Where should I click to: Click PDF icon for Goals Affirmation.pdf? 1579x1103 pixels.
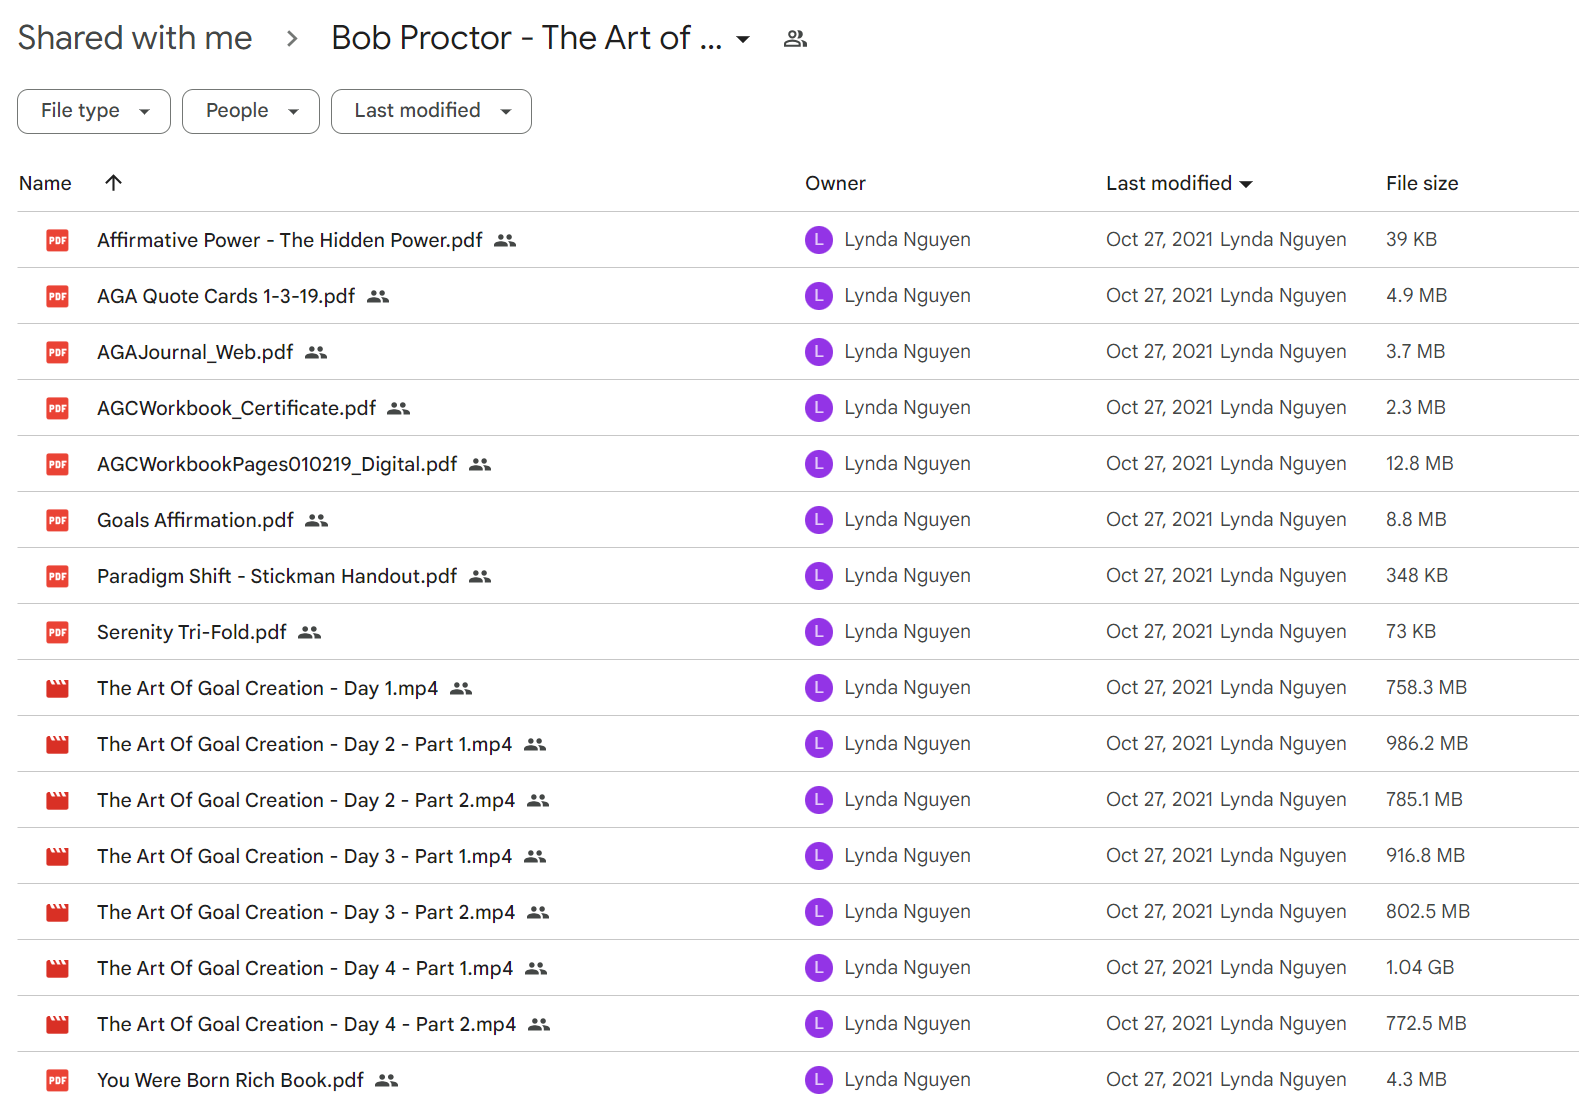coord(58,520)
